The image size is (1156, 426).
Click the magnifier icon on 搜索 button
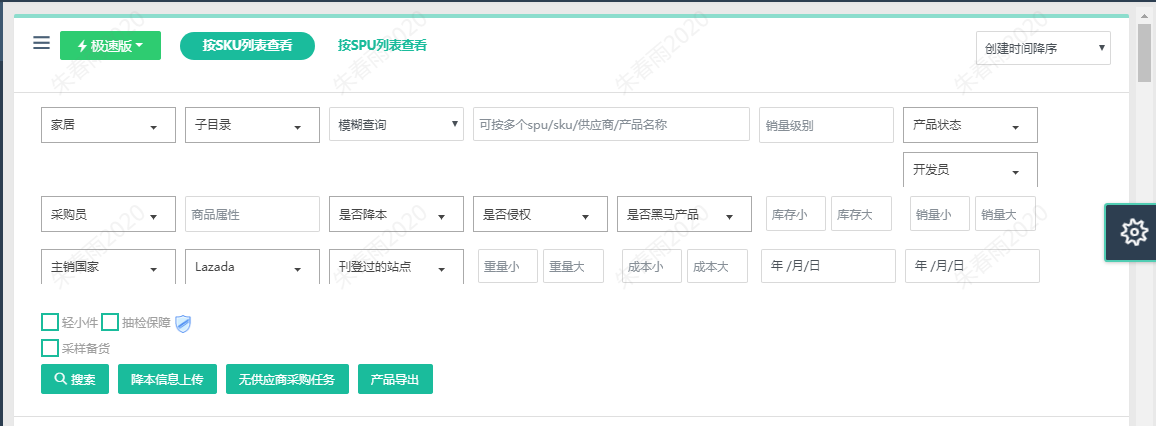click(x=60, y=380)
